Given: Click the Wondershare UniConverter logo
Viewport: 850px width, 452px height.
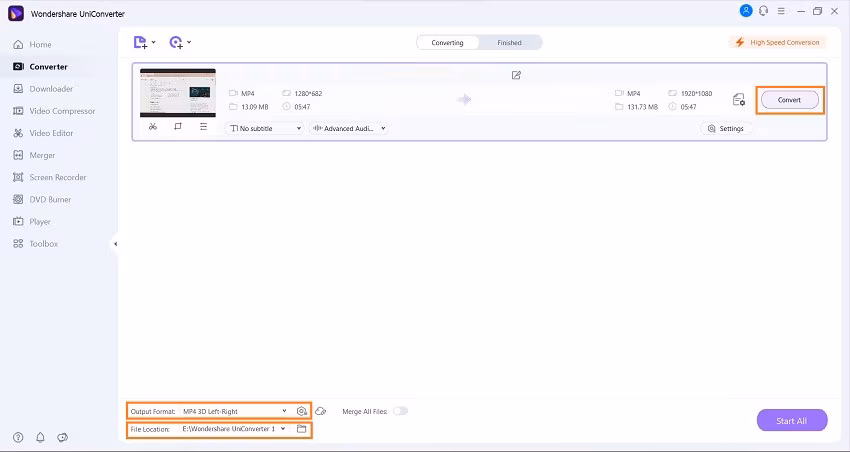Looking at the screenshot, I should 16,13.
